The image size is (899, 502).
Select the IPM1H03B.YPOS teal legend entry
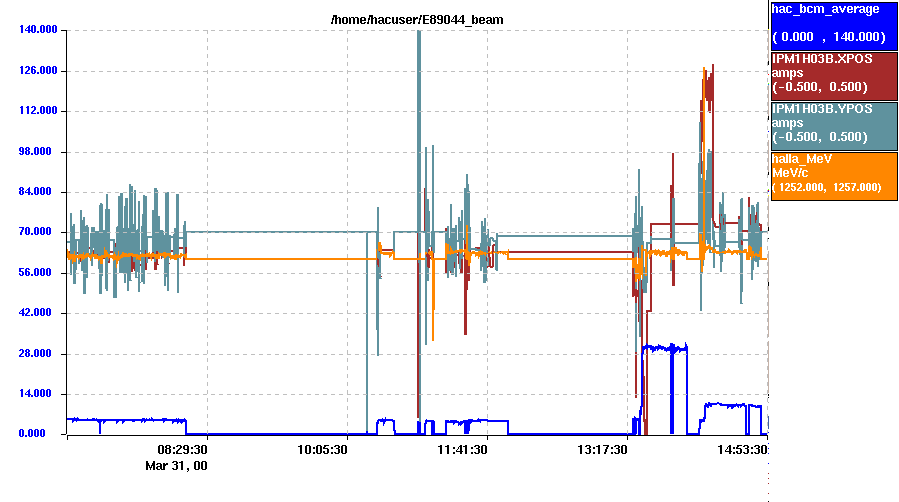[832, 124]
